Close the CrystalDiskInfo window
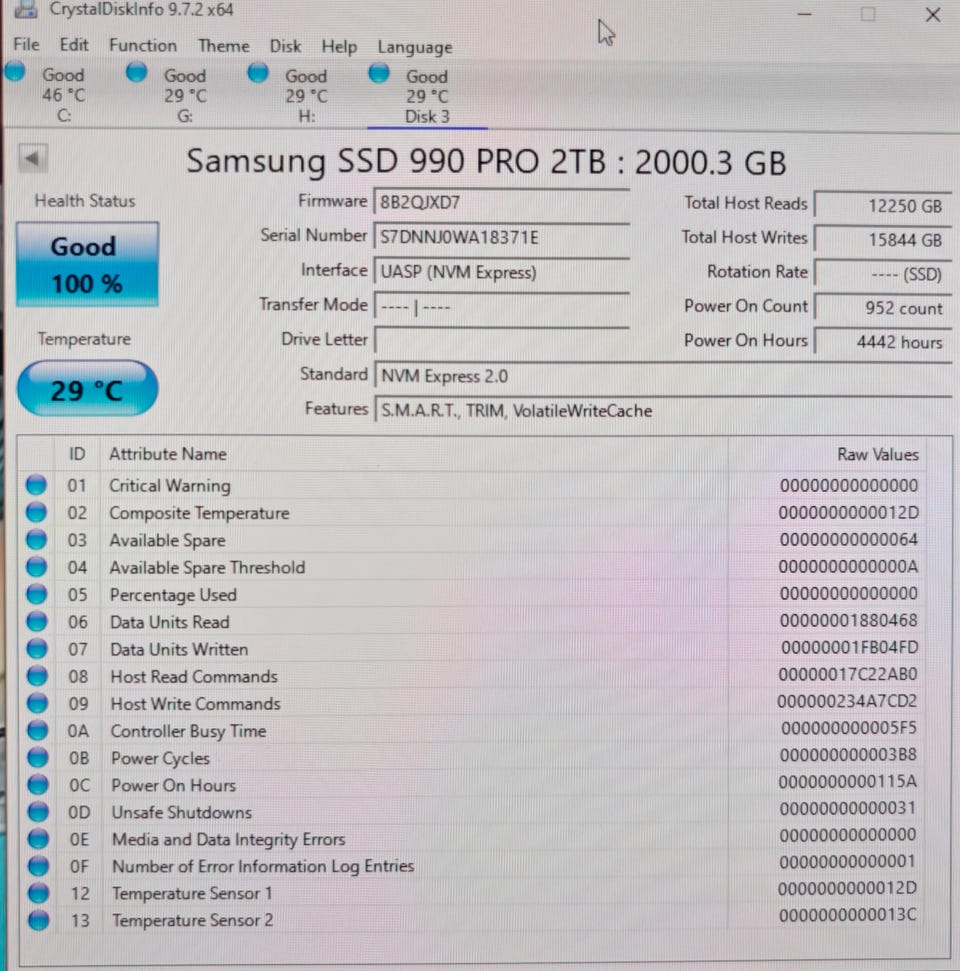This screenshot has width=960, height=971. pyautogui.click(x=933, y=14)
